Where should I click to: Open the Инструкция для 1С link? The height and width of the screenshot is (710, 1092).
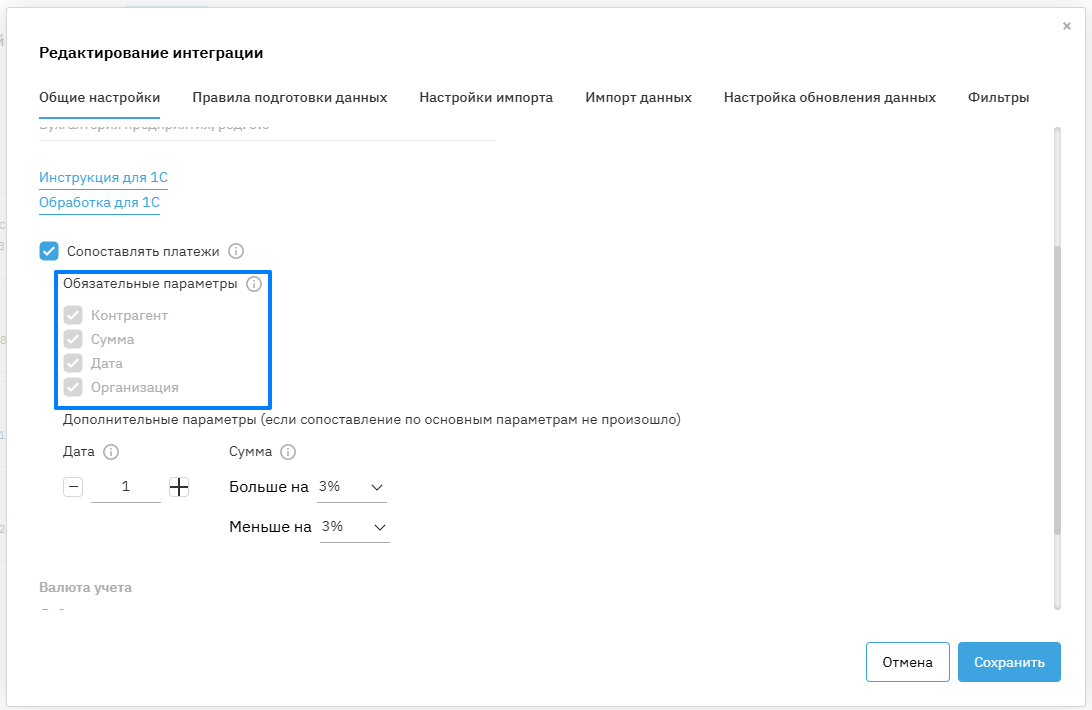(103, 178)
